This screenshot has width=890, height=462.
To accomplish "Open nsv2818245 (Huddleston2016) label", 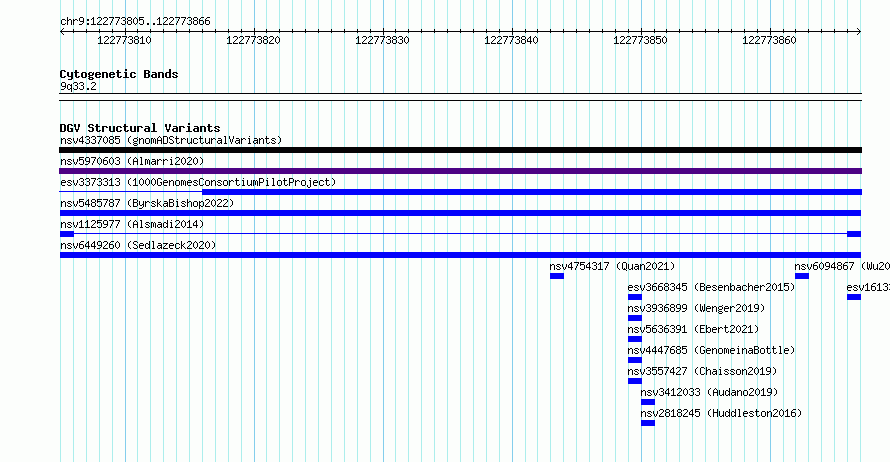I will [721, 413].
